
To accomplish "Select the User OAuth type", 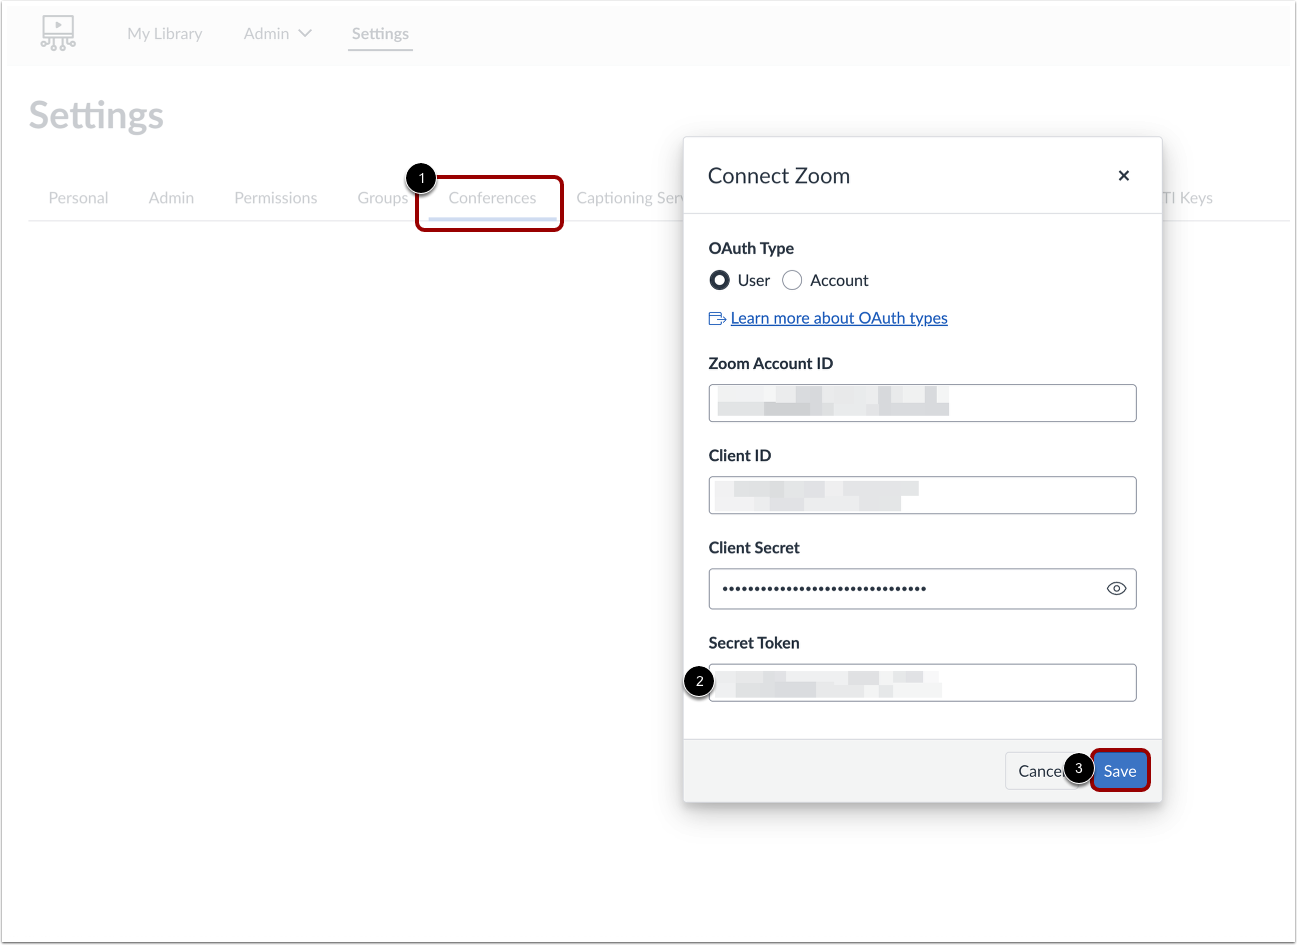I will pos(720,280).
